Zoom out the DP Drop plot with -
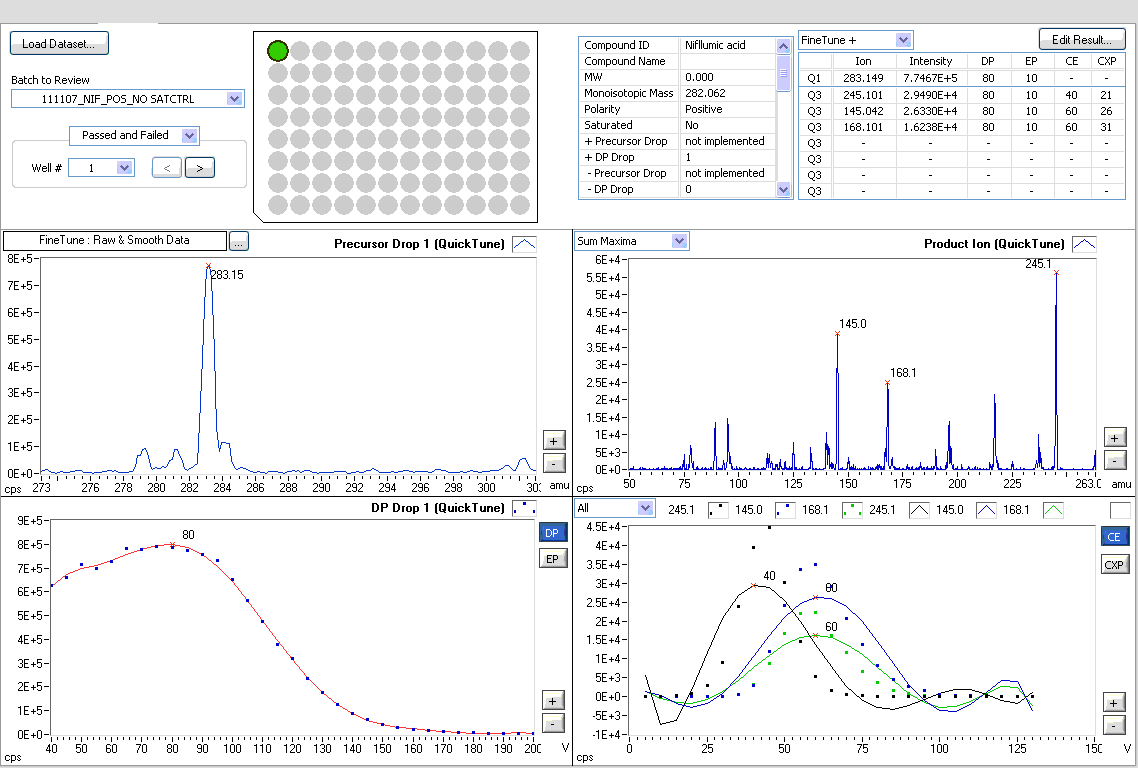Viewport: 1138px width, 768px height. 553,723
